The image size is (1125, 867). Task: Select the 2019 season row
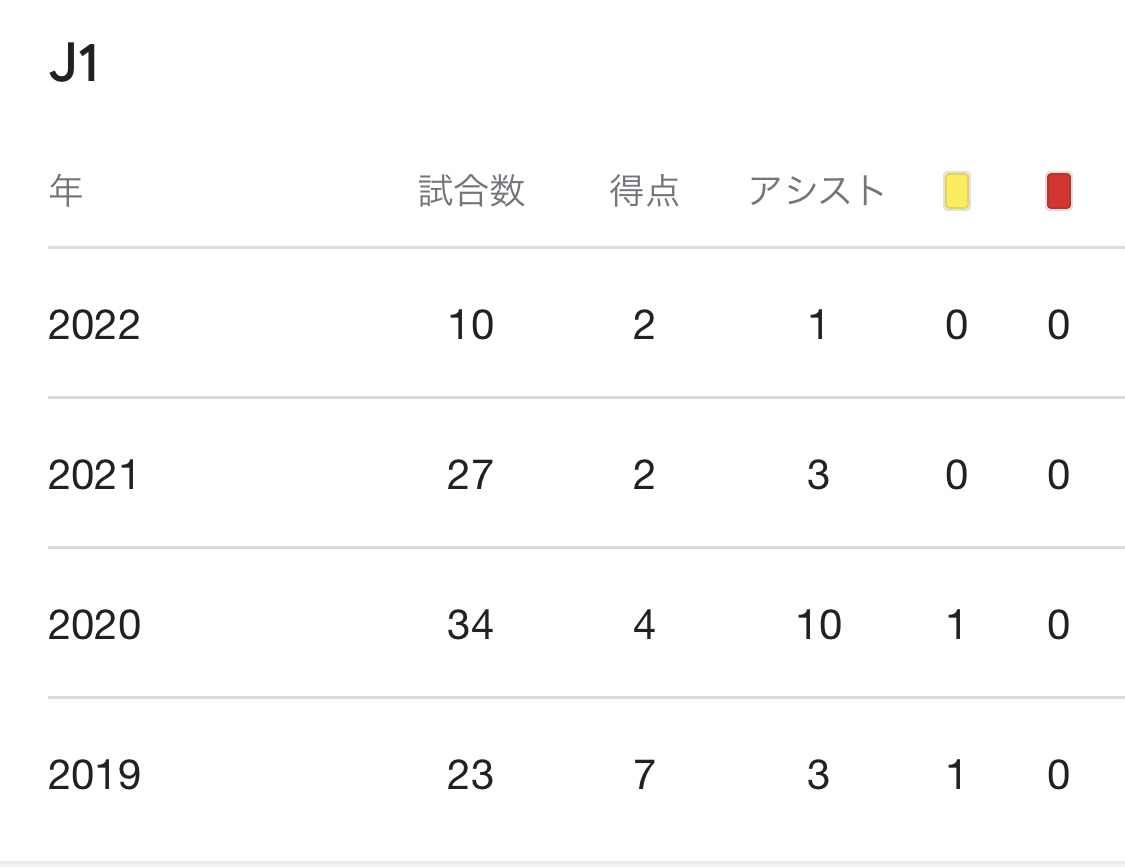tap(586, 774)
